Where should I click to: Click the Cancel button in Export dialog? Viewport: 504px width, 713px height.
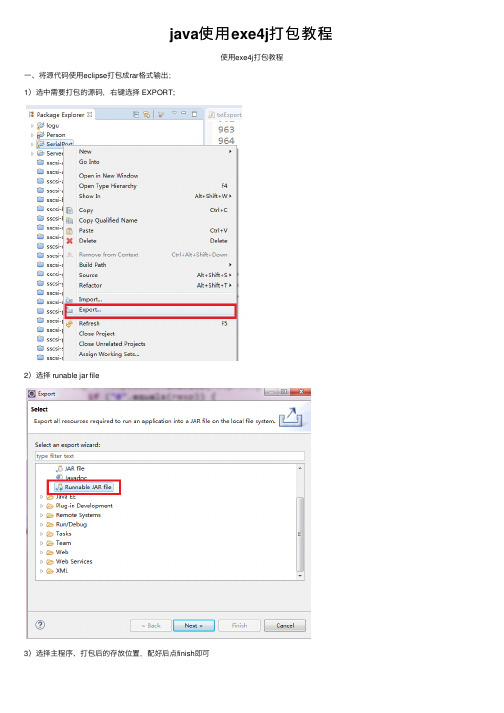285,626
